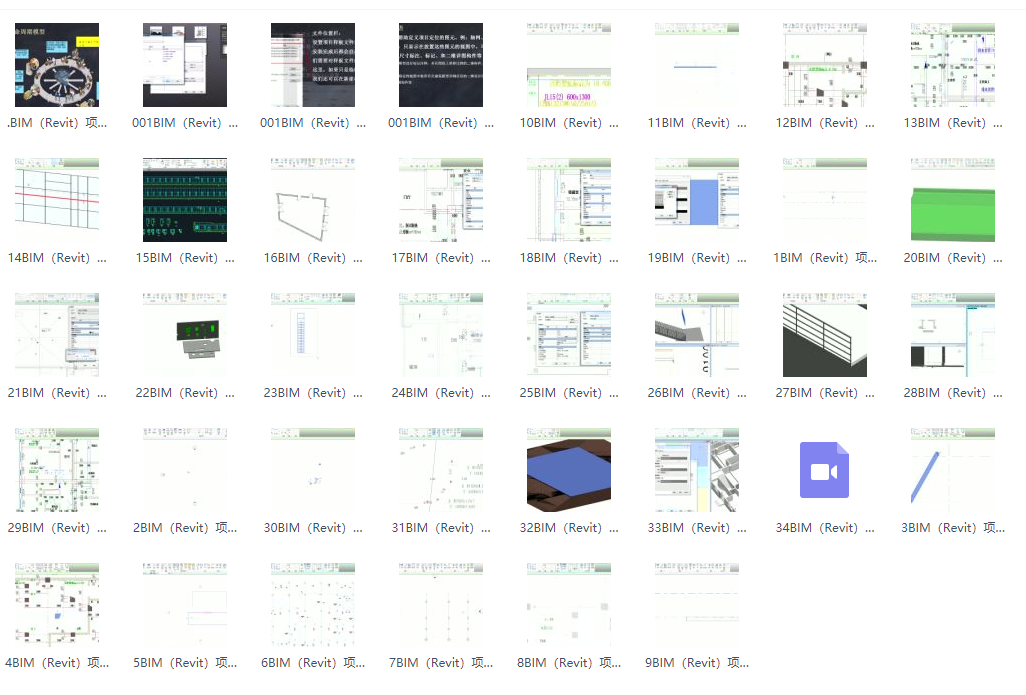
Task: Click the '9BIM (Revit) 项...' file name
Action: [697, 663]
